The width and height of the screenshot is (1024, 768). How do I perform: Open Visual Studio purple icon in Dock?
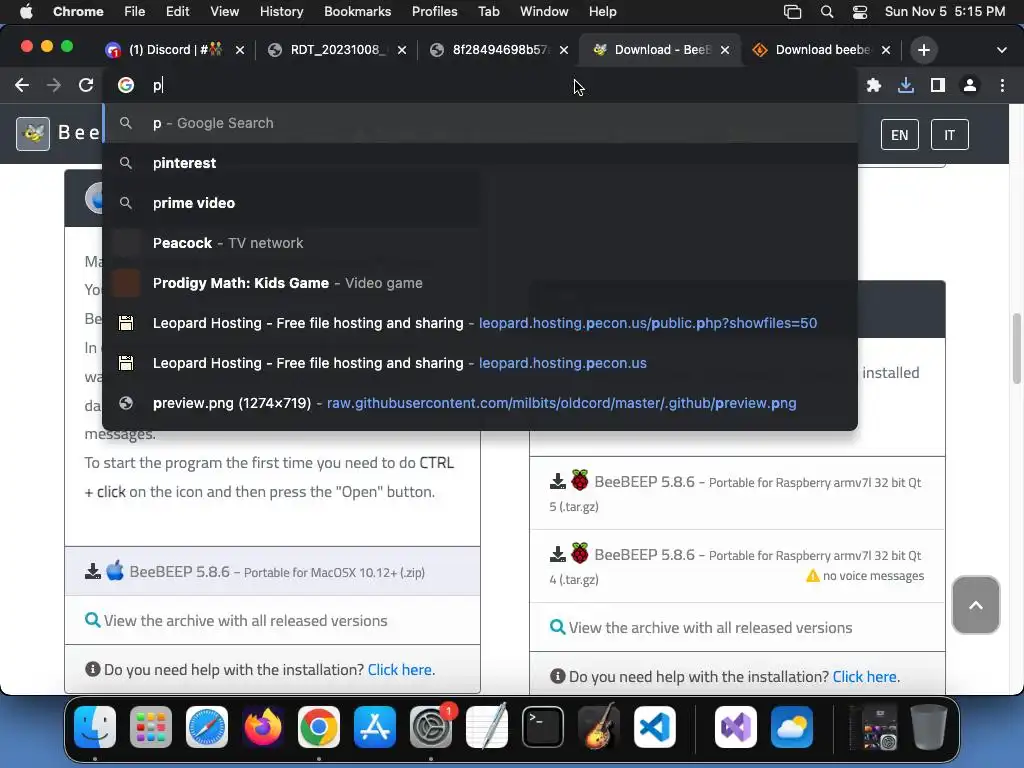[736, 727]
